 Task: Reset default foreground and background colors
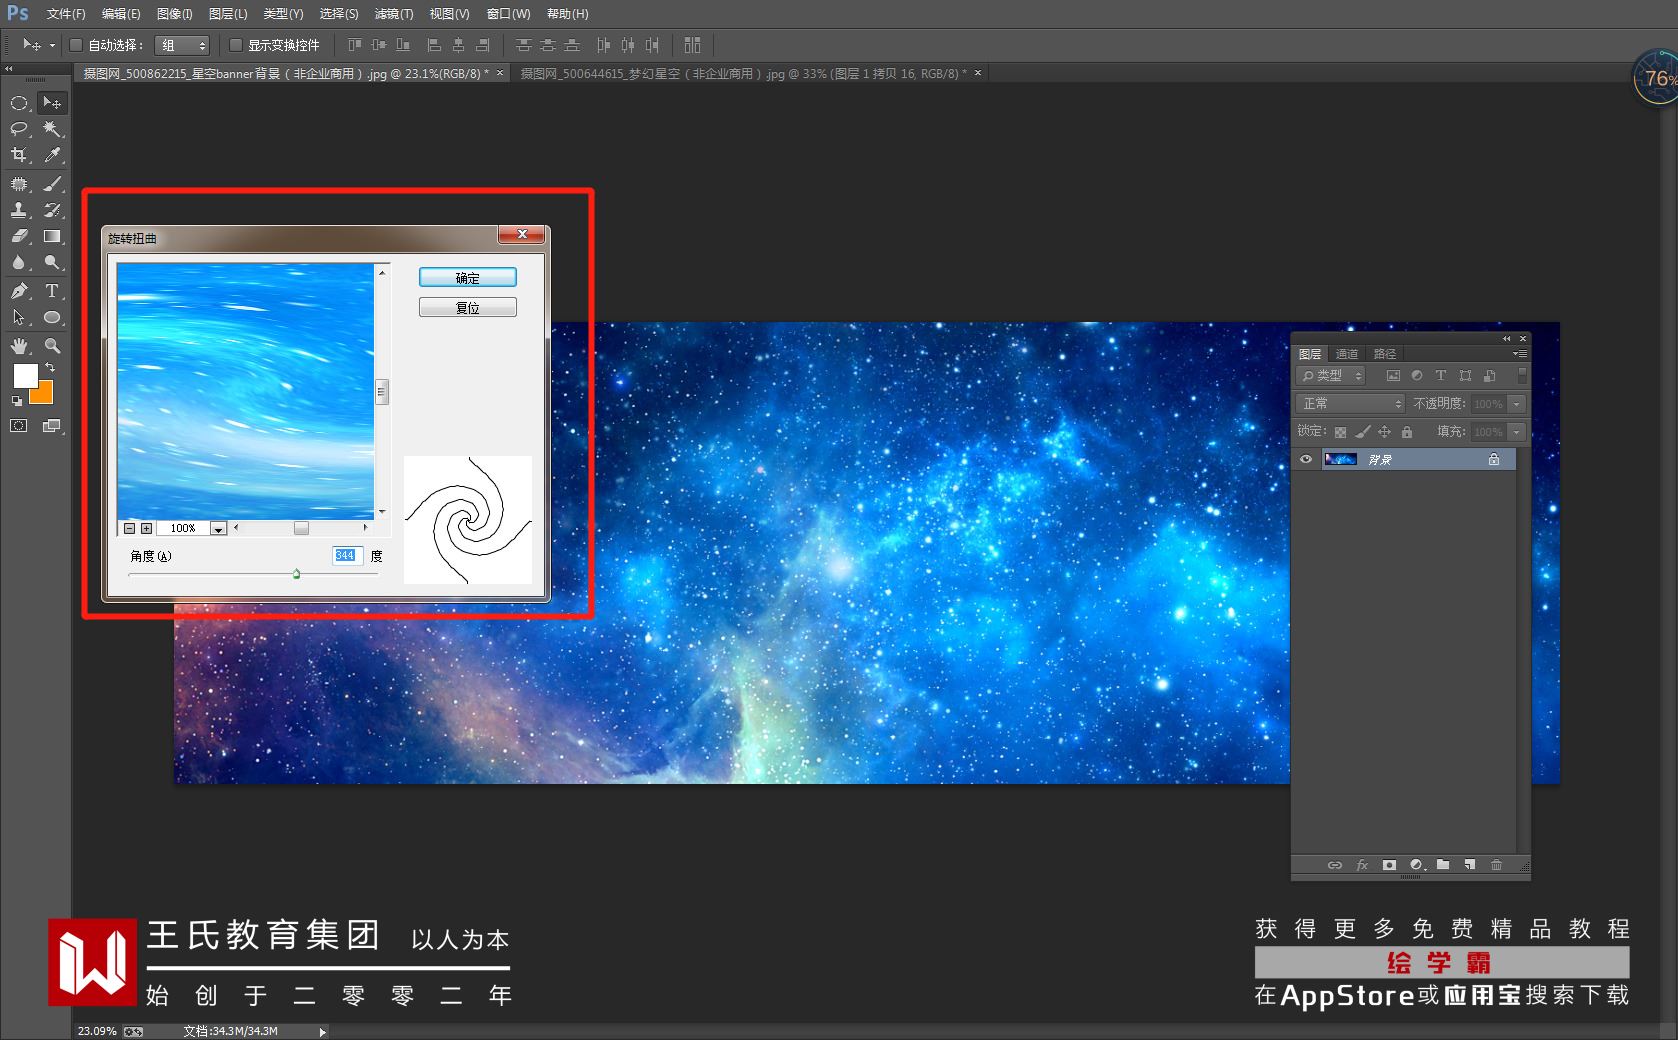tap(16, 401)
